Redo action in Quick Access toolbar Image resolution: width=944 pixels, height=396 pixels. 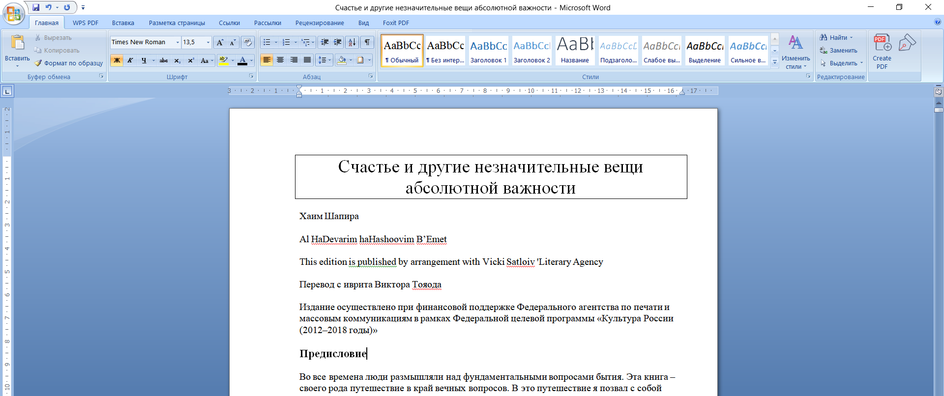66,7
